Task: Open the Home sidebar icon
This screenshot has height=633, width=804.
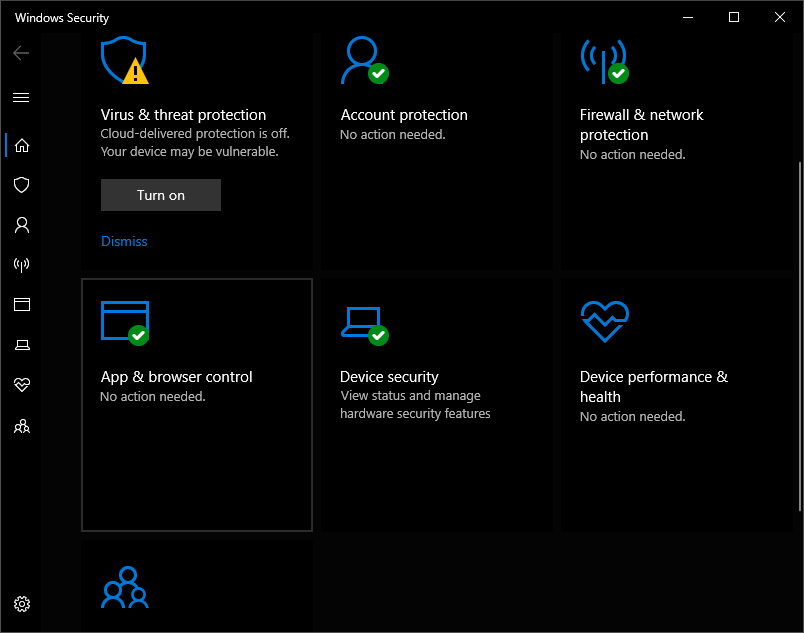Action: pos(21,145)
